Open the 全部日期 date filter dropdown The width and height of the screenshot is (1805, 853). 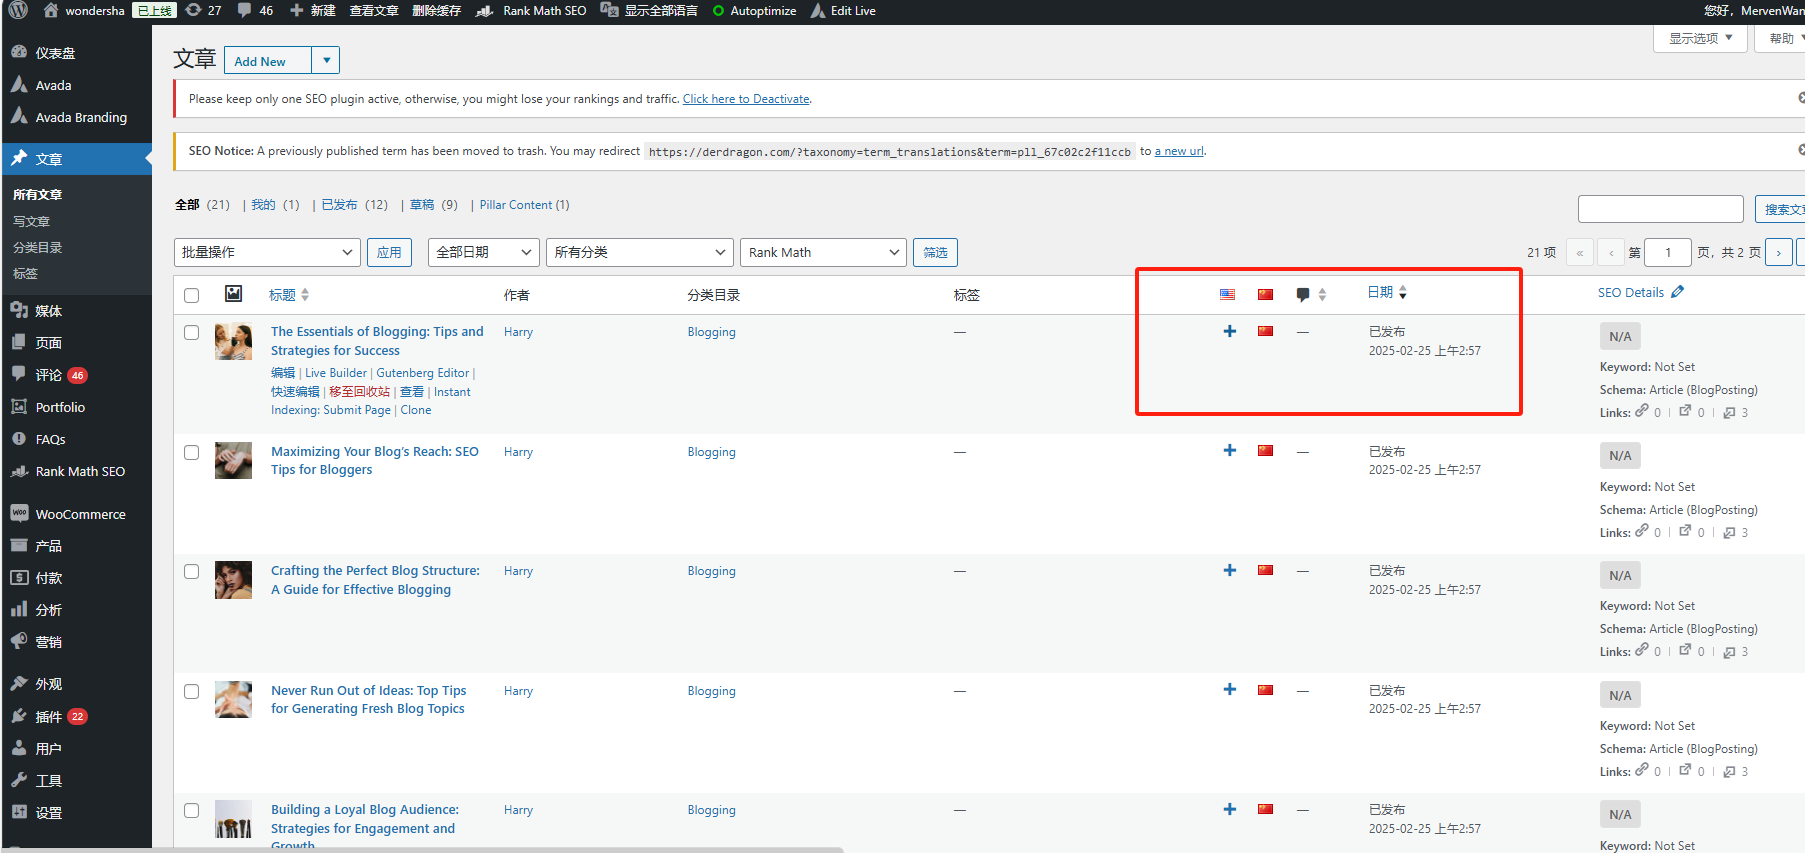pos(484,252)
